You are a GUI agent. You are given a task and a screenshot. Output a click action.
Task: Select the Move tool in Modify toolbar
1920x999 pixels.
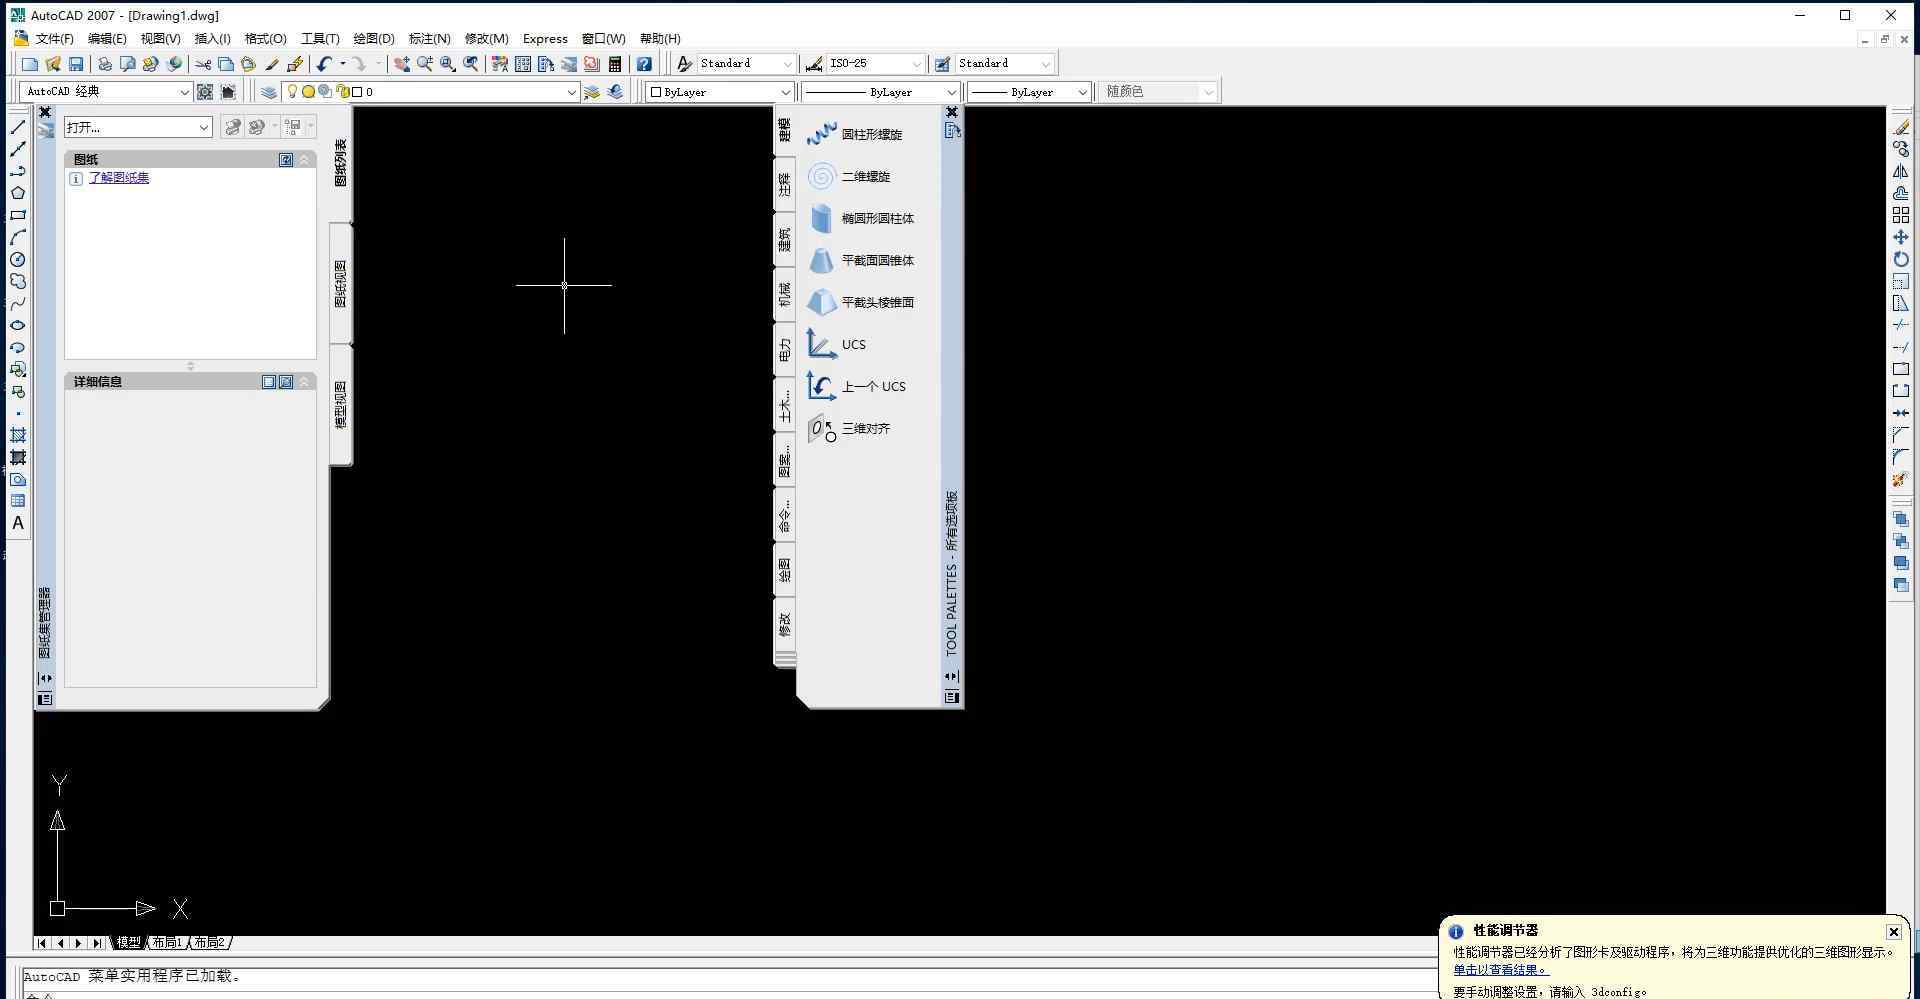click(x=1901, y=237)
